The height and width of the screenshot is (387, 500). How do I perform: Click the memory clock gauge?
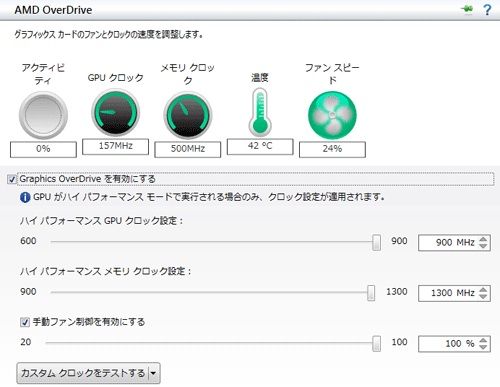pos(188,115)
